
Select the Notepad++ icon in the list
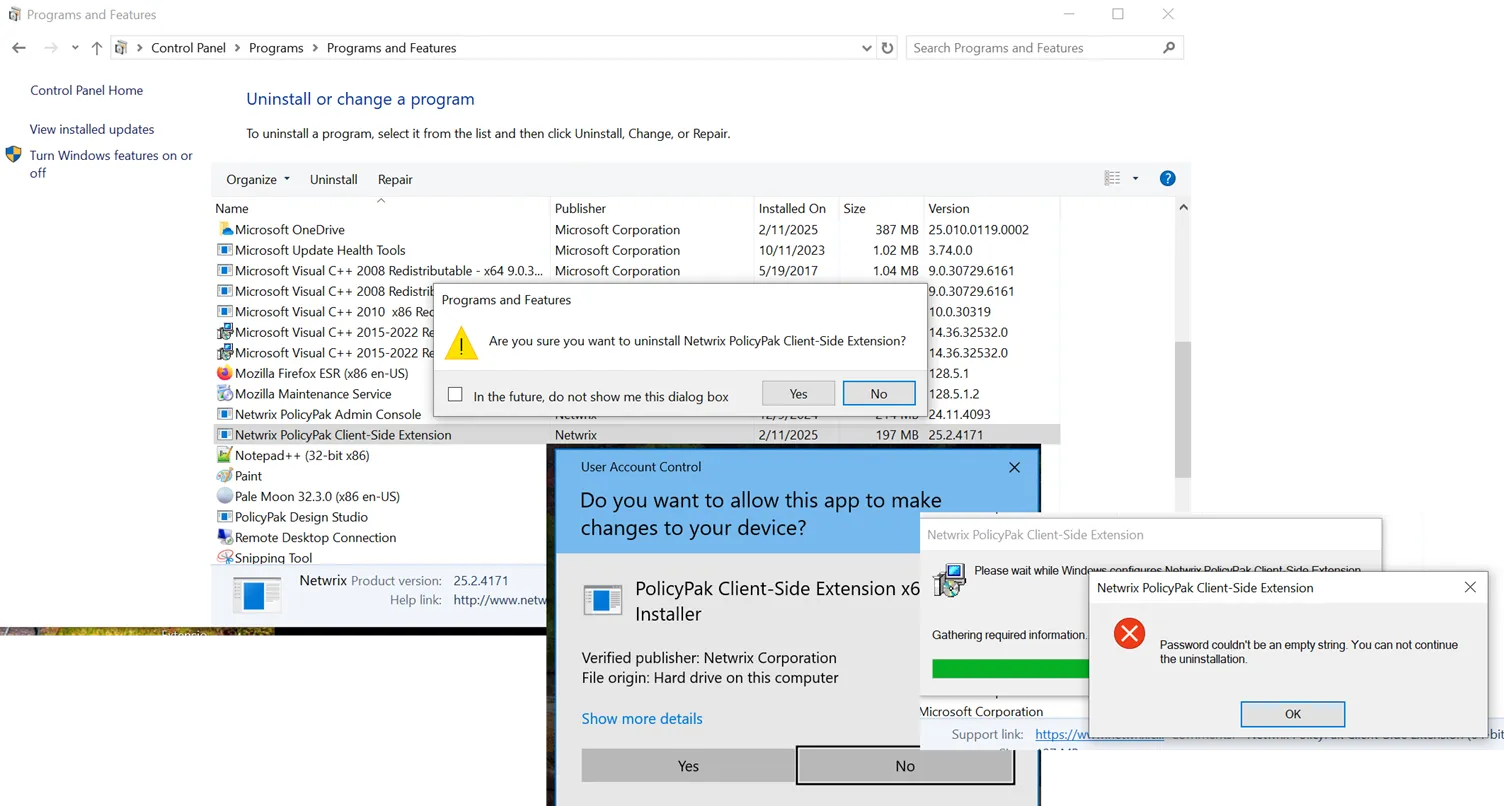click(x=225, y=455)
